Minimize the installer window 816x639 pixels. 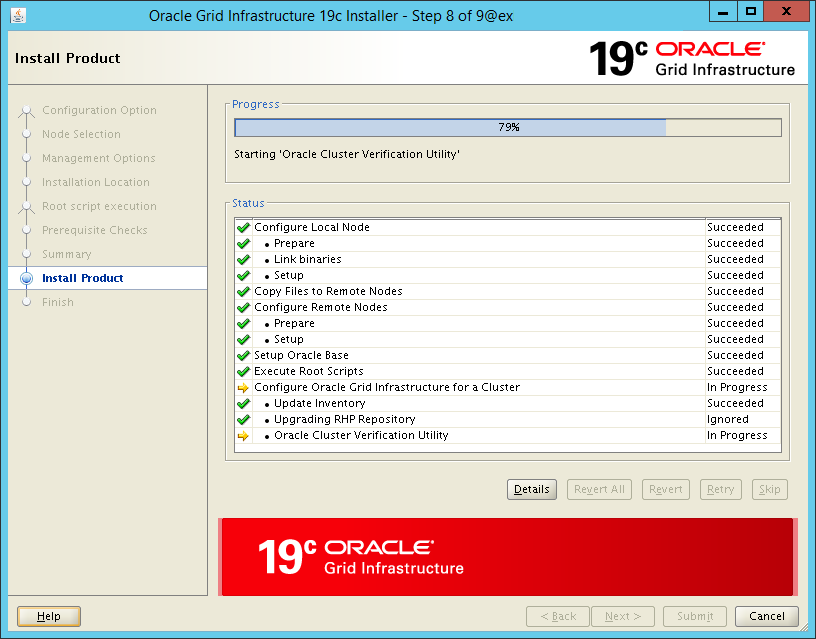tap(723, 12)
